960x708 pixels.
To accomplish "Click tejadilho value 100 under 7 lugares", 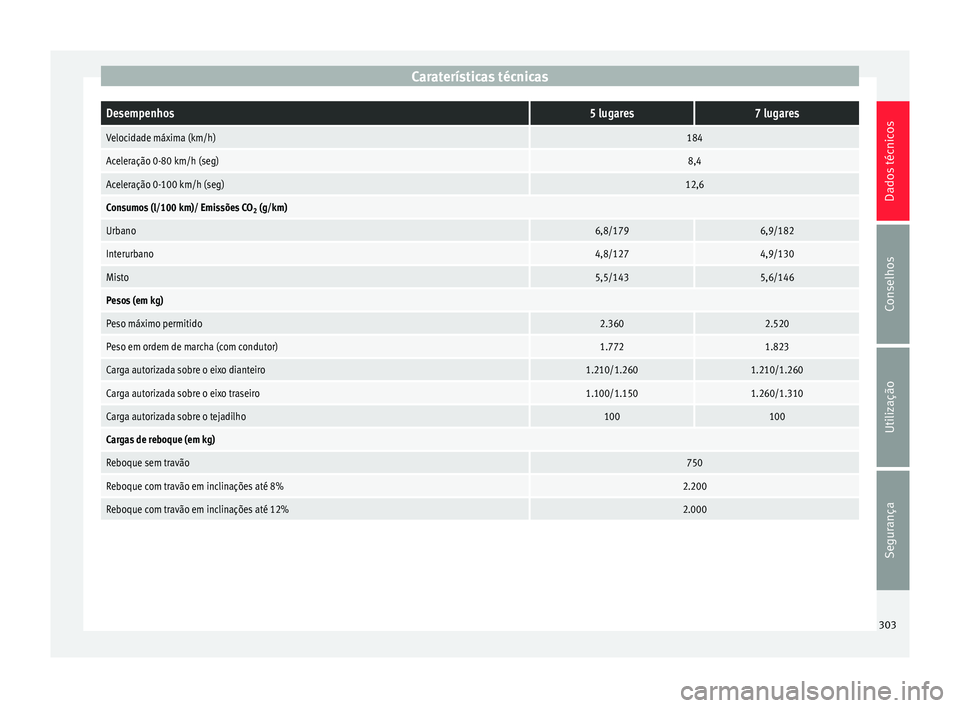I will point(777,416).
